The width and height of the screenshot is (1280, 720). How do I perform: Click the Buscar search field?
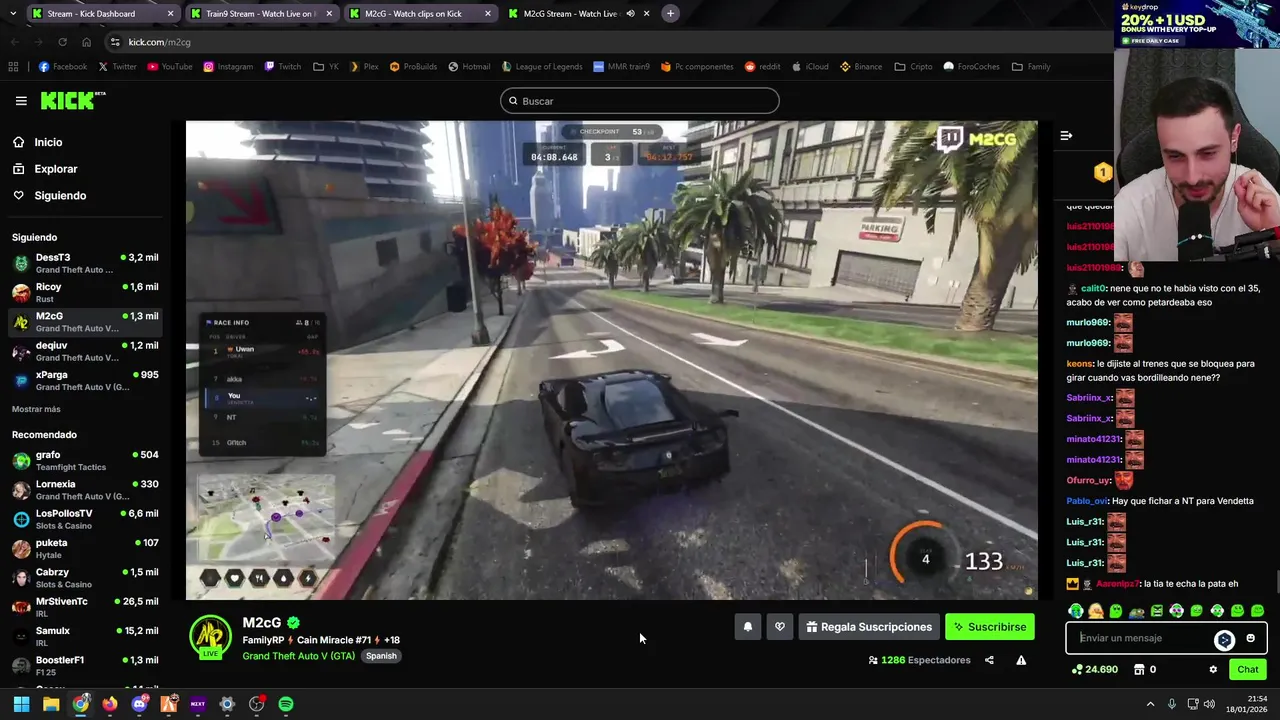640,101
